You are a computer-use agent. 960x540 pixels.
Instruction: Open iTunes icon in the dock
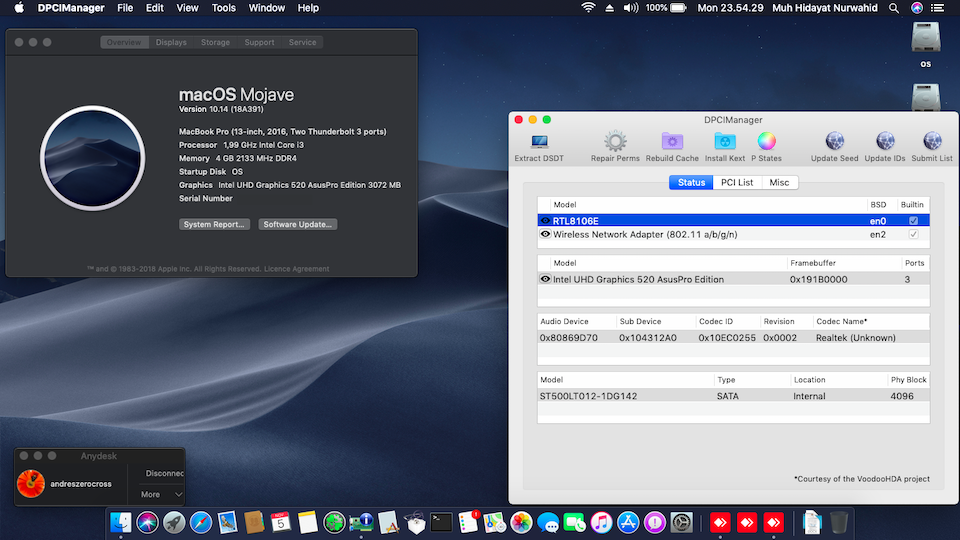602,523
